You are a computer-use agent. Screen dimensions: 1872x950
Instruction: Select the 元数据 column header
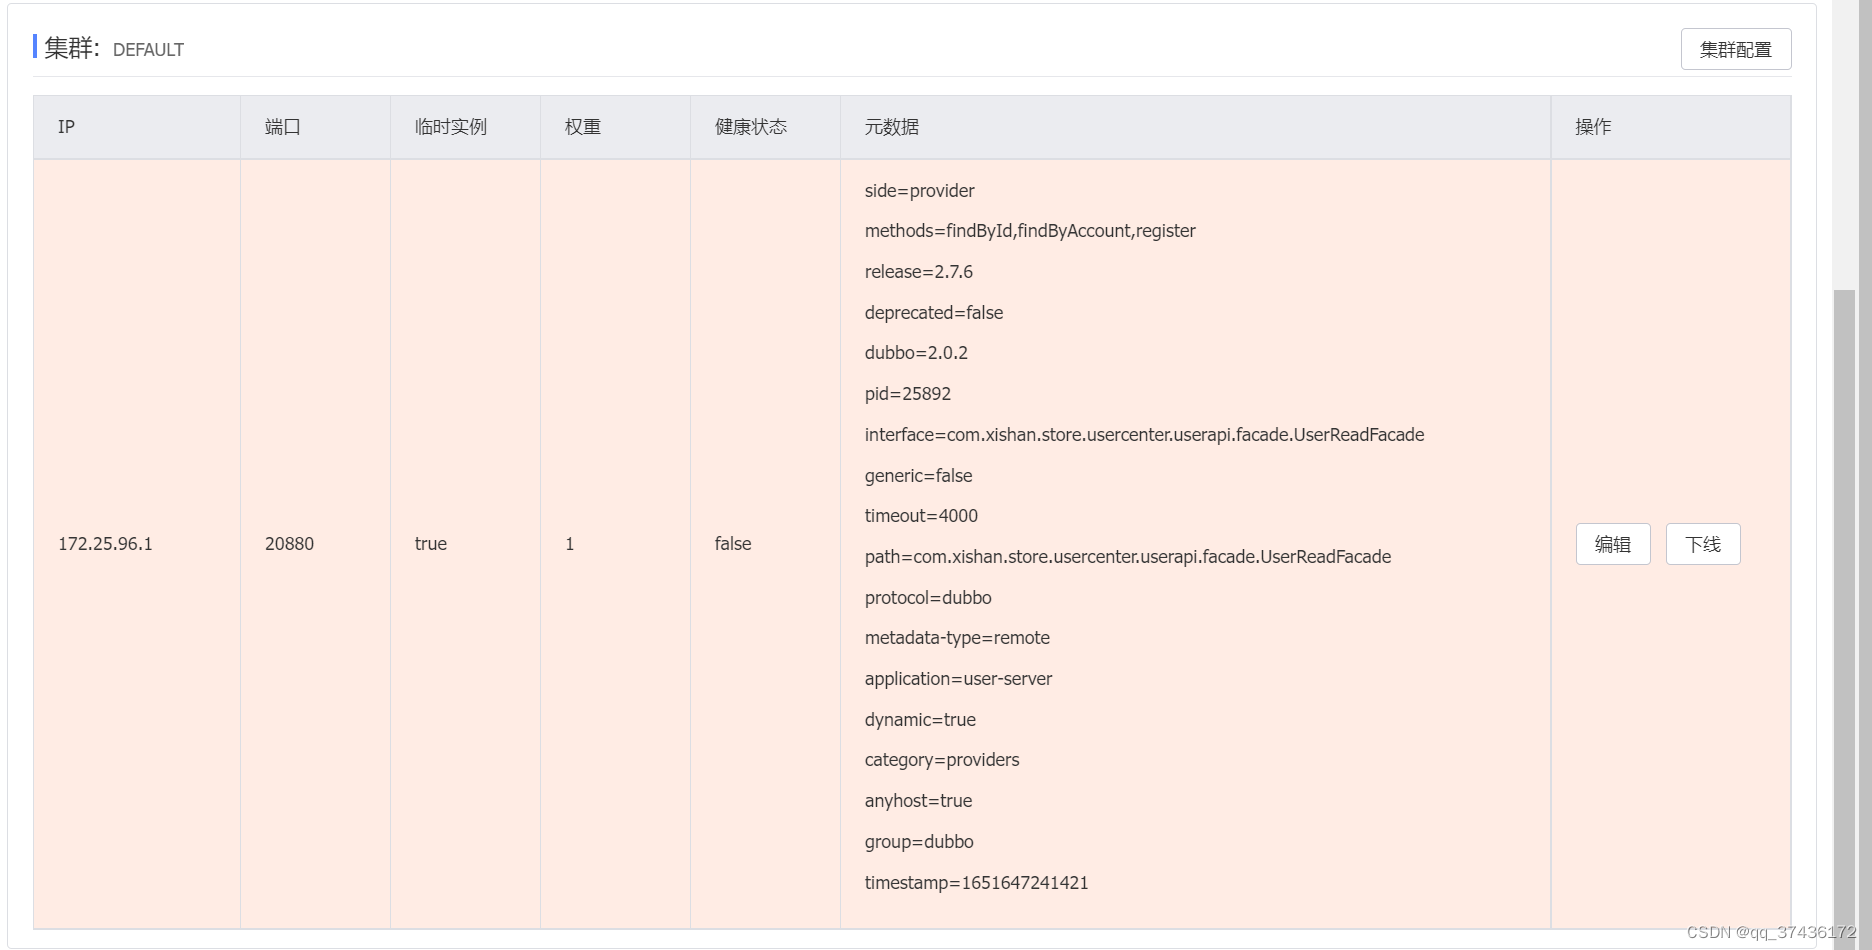pos(1195,127)
